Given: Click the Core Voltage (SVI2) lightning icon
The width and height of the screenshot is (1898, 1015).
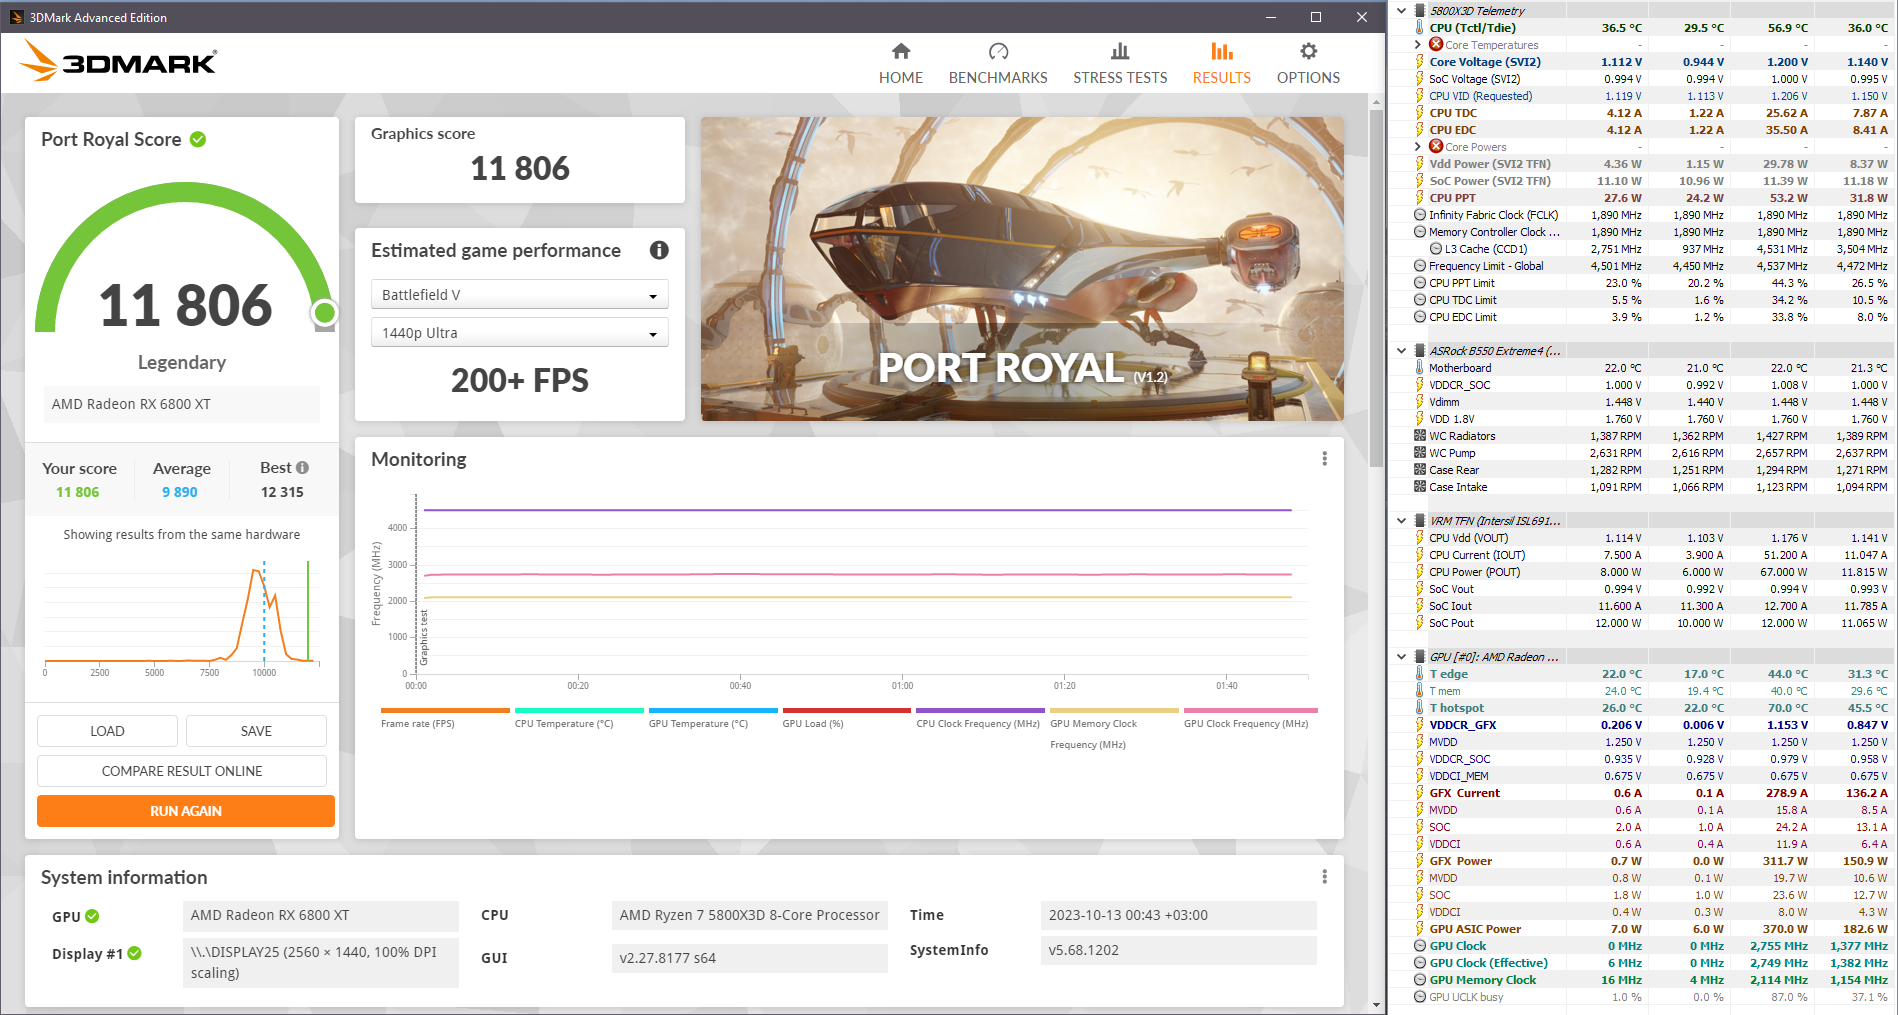Looking at the screenshot, I should point(1419,62).
